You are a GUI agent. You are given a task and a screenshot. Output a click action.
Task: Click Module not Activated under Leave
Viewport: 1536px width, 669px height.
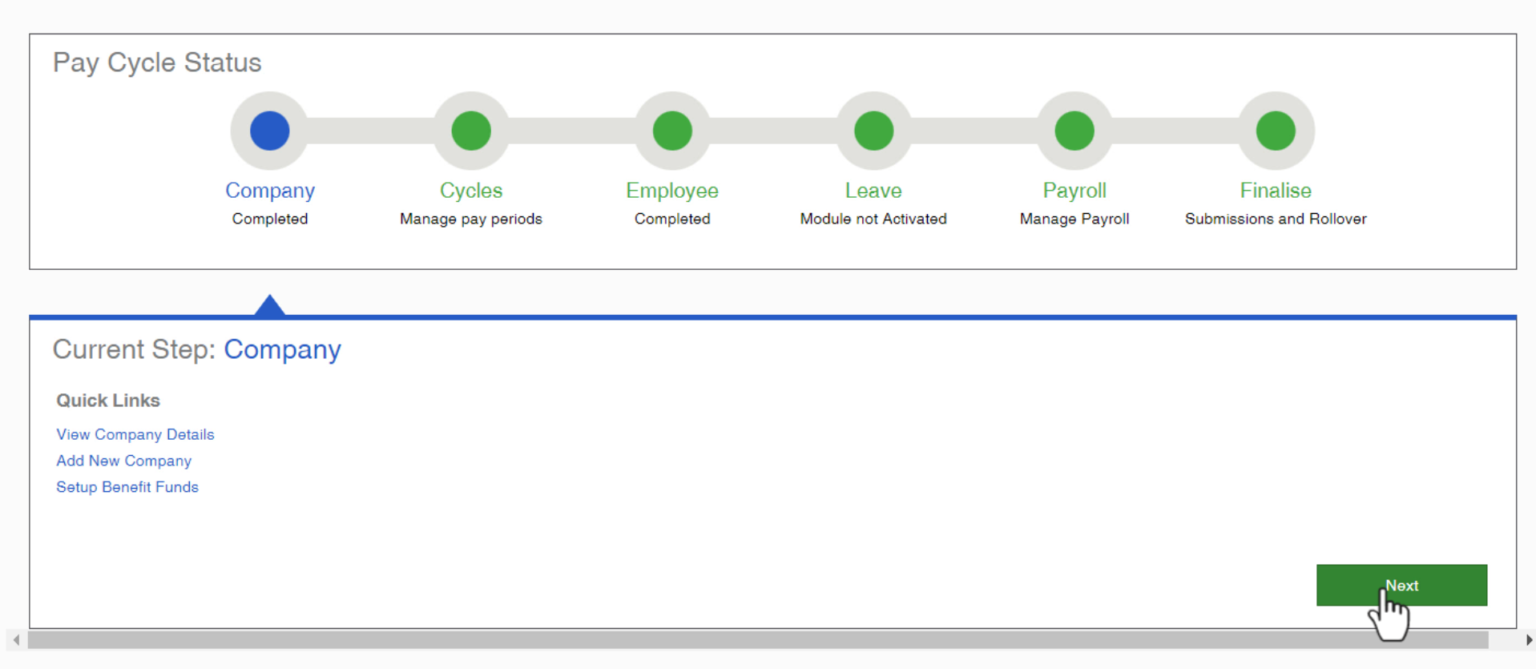[x=872, y=218]
